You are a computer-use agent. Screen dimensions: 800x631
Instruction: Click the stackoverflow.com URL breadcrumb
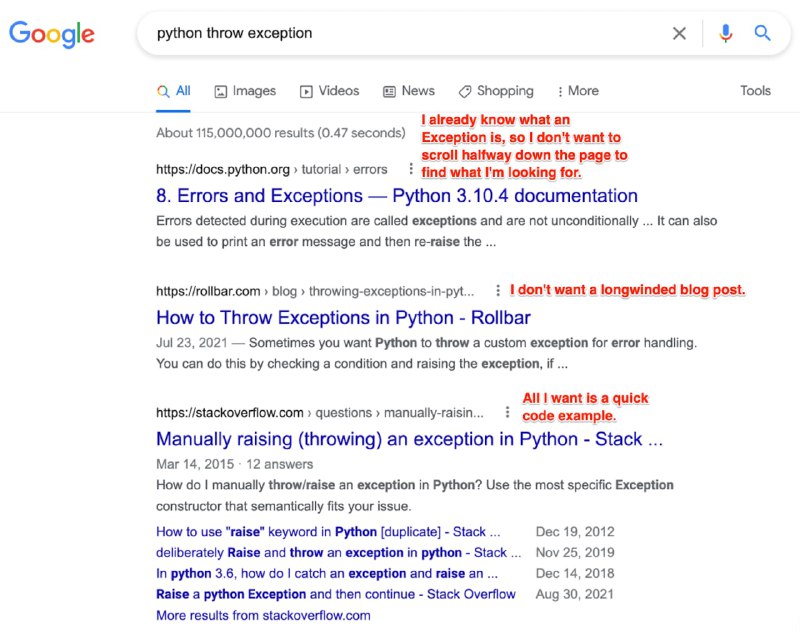coord(320,413)
